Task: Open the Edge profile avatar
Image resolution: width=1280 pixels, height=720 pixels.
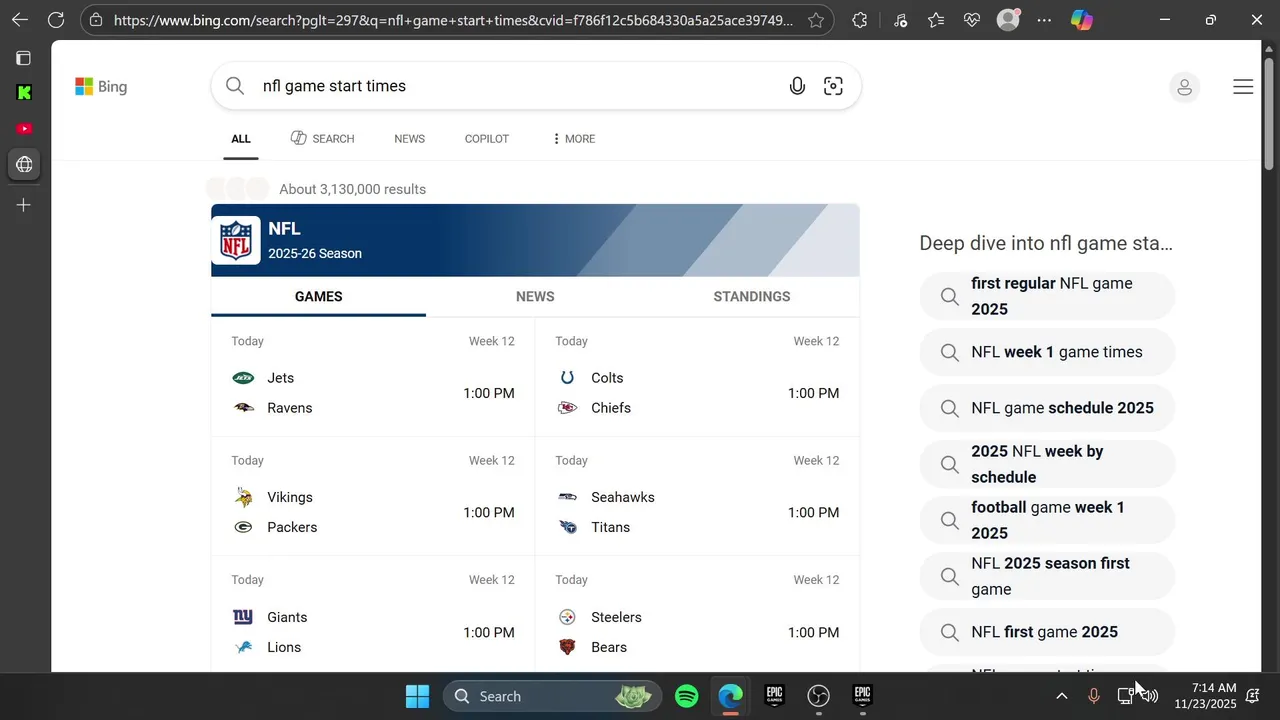Action: pos(1009,20)
